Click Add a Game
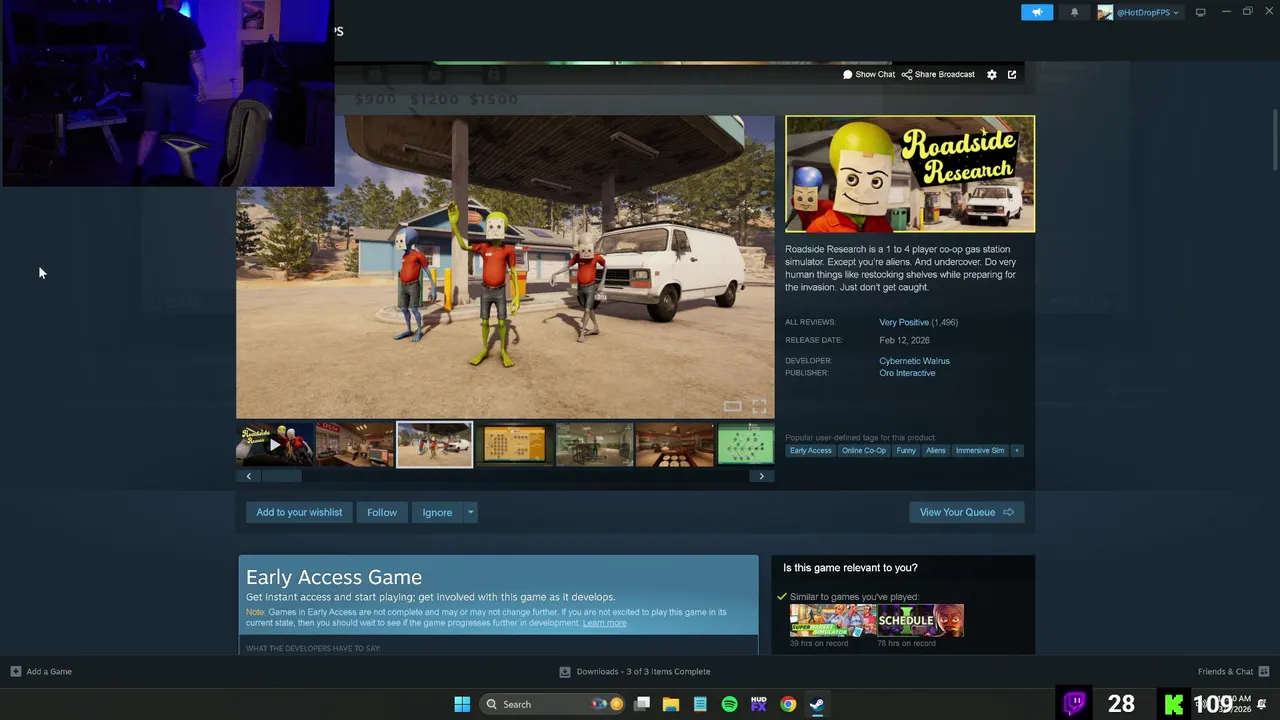Screen dimensions: 1280x720 tap(41, 671)
